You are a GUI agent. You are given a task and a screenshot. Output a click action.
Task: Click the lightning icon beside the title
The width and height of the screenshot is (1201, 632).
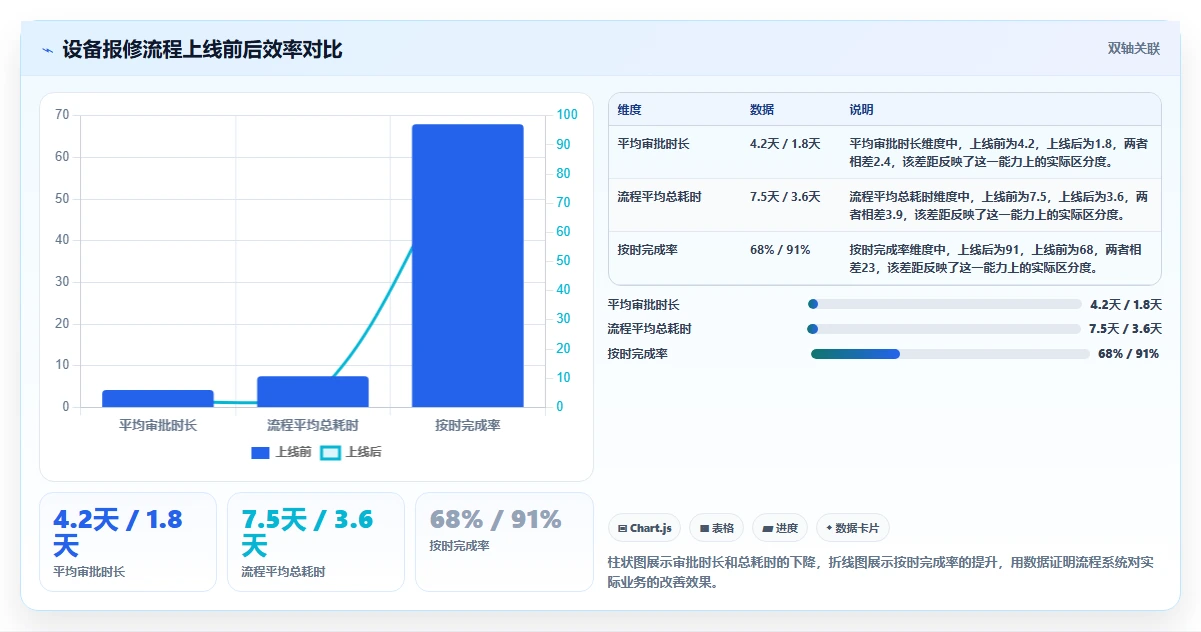(48, 50)
